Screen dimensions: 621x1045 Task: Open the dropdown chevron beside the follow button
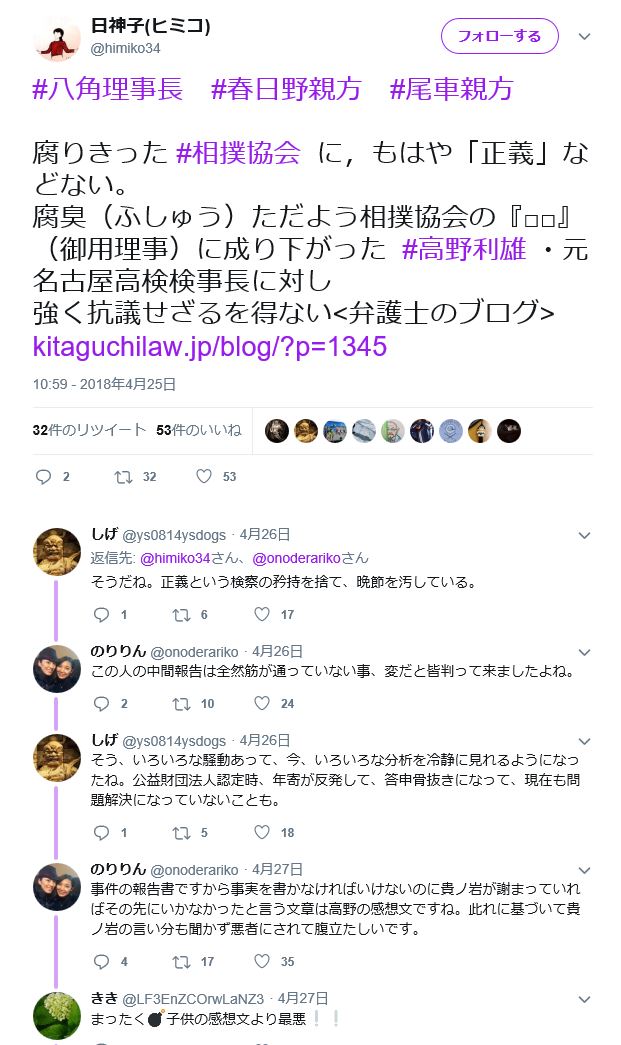coord(584,37)
